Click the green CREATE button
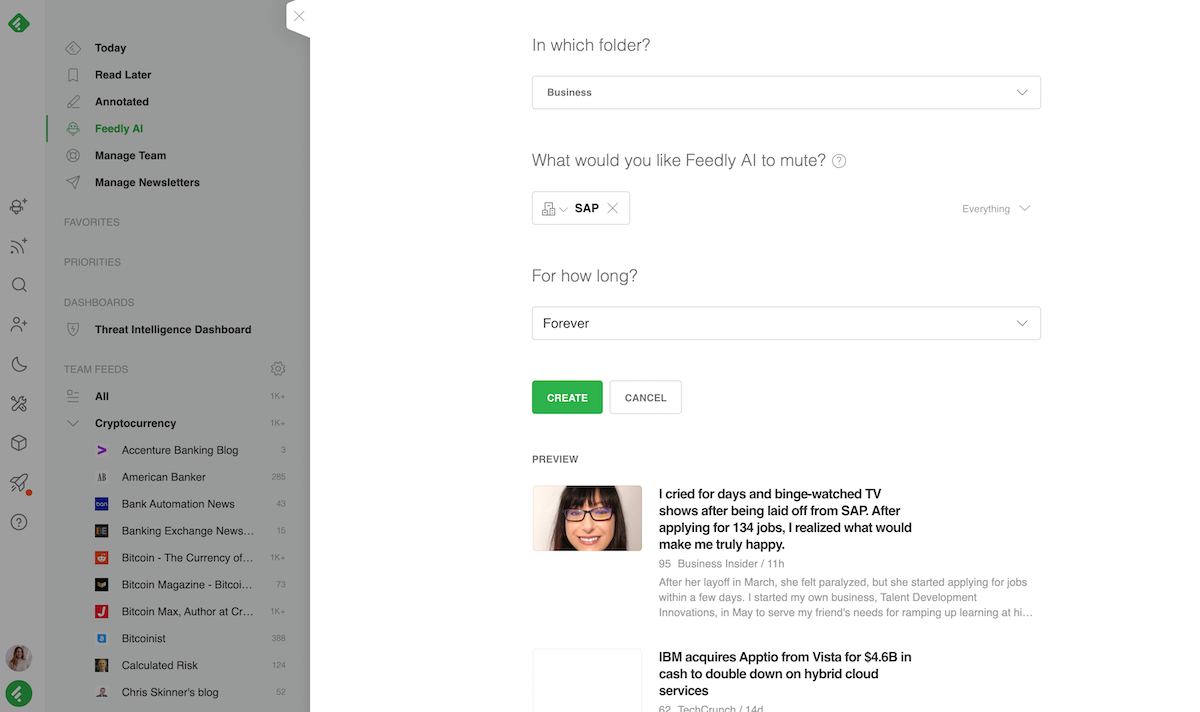The height and width of the screenshot is (712, 1200). coord(567,397)
